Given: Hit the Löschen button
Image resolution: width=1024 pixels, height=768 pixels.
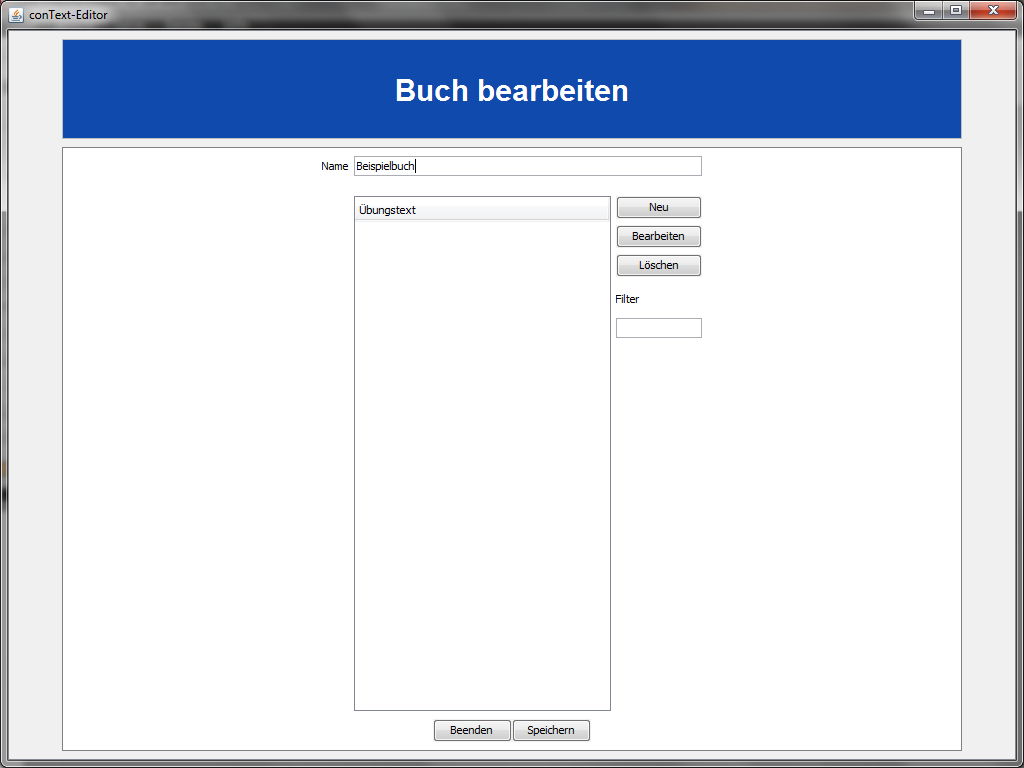Looking at the screenshot, I should 658,266.
